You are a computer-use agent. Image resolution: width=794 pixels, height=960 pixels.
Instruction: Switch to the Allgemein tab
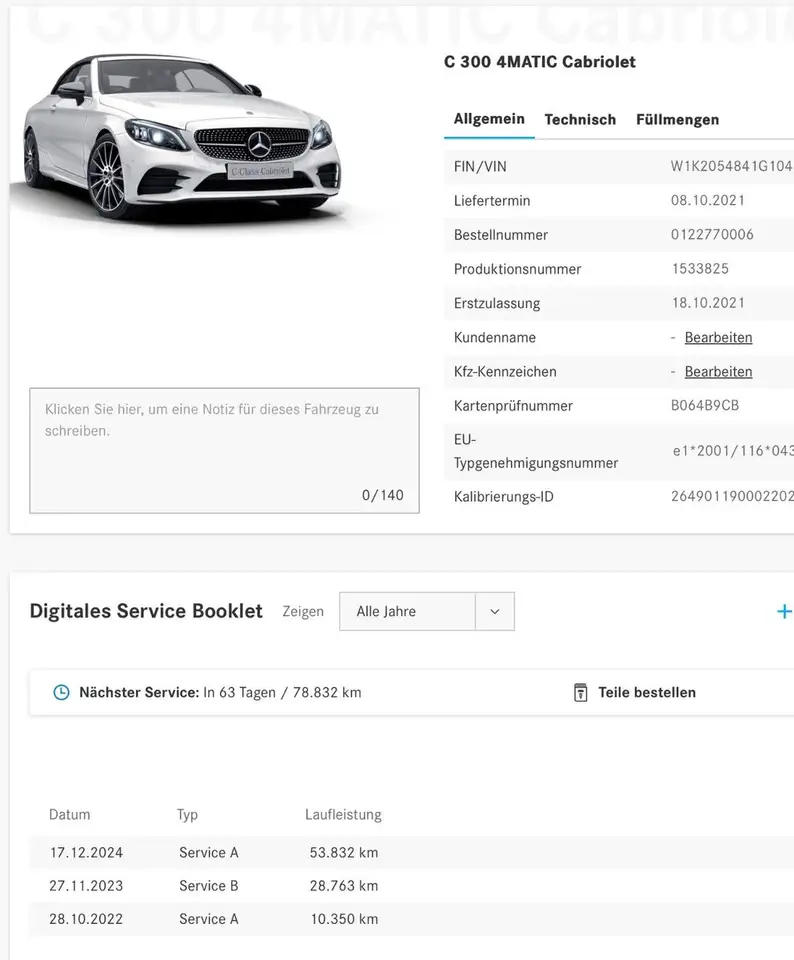click(x=489, y=119)
